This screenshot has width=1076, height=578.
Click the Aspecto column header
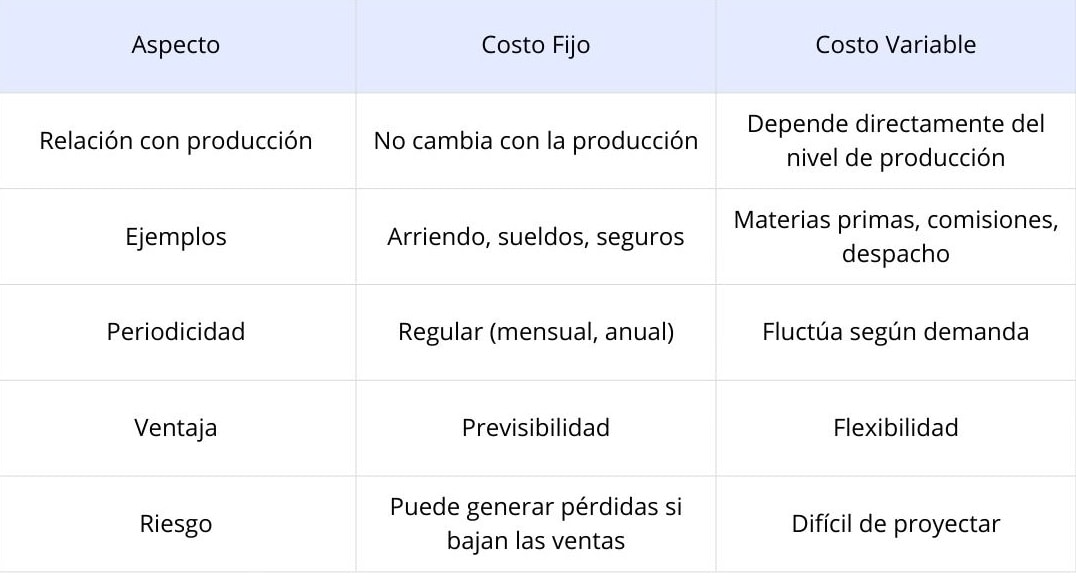(x=176, y=45)
